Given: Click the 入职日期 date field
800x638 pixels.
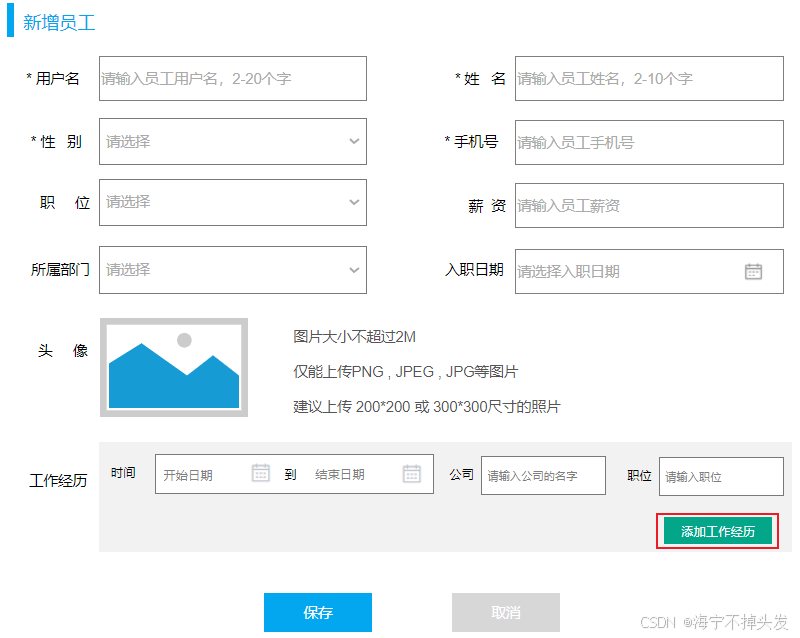Looking at the screenshot, I should pyautogui.click(x=649, y=272).
